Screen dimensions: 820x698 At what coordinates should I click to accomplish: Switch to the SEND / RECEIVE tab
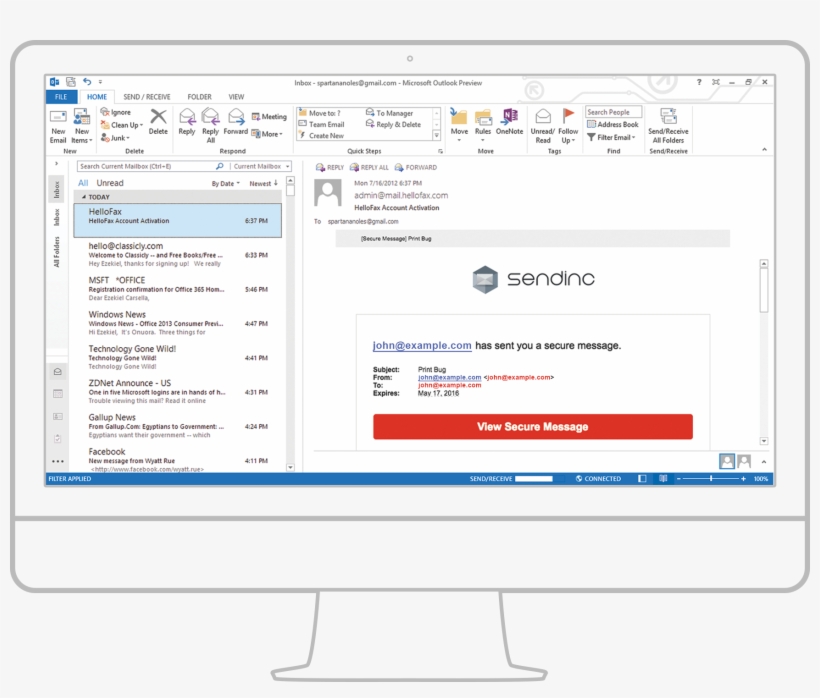click(x=147, y=97)
